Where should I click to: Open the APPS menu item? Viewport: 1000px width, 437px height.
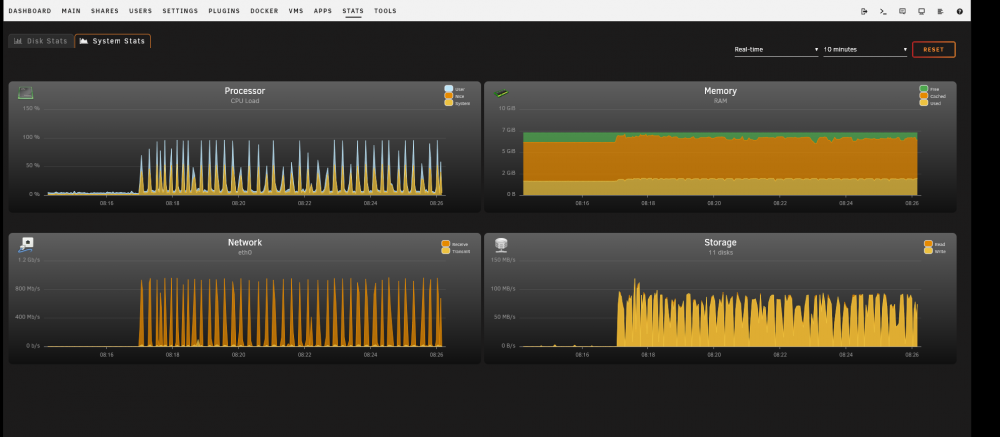point(323,11)
